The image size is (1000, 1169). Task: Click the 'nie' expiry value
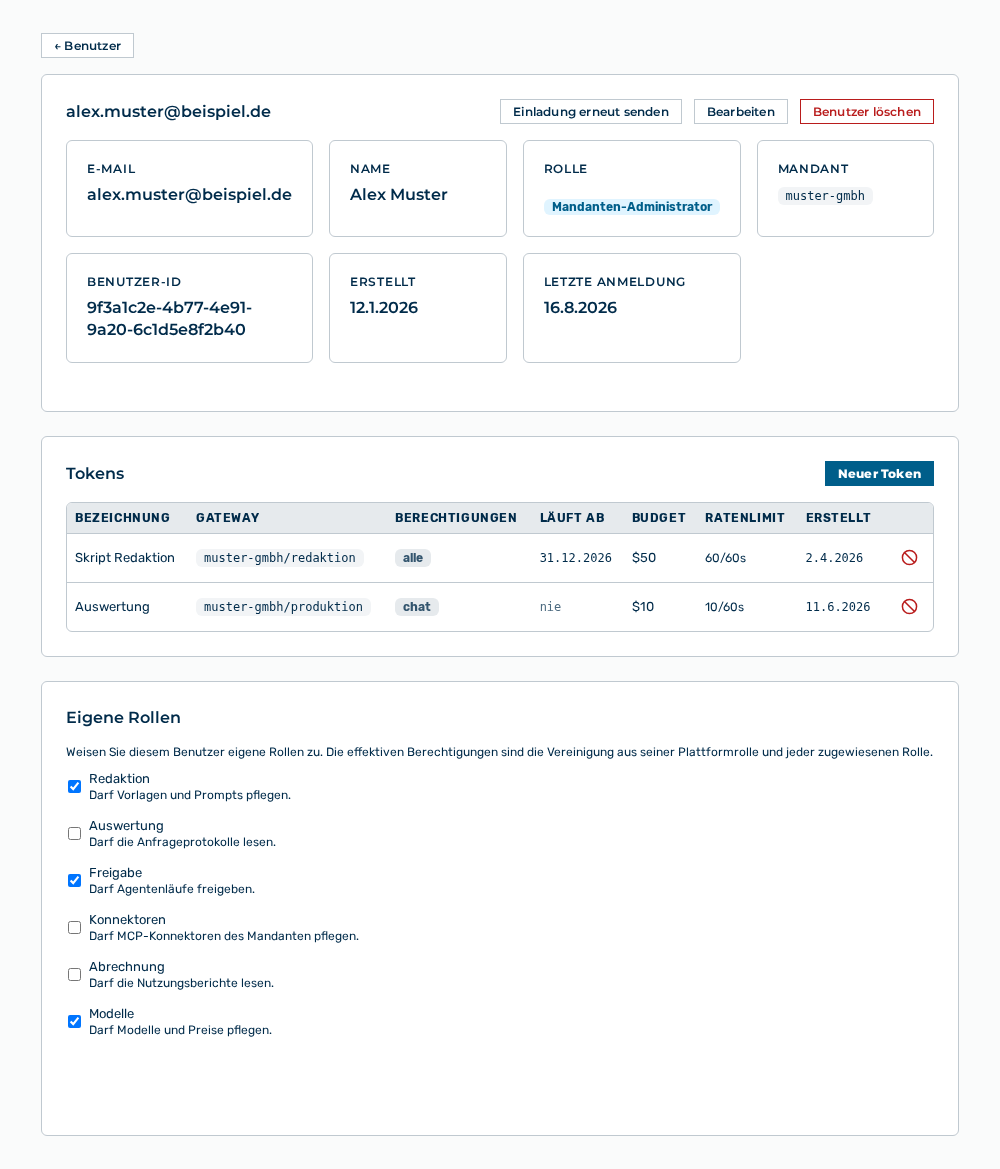click(x=550, y=607)
